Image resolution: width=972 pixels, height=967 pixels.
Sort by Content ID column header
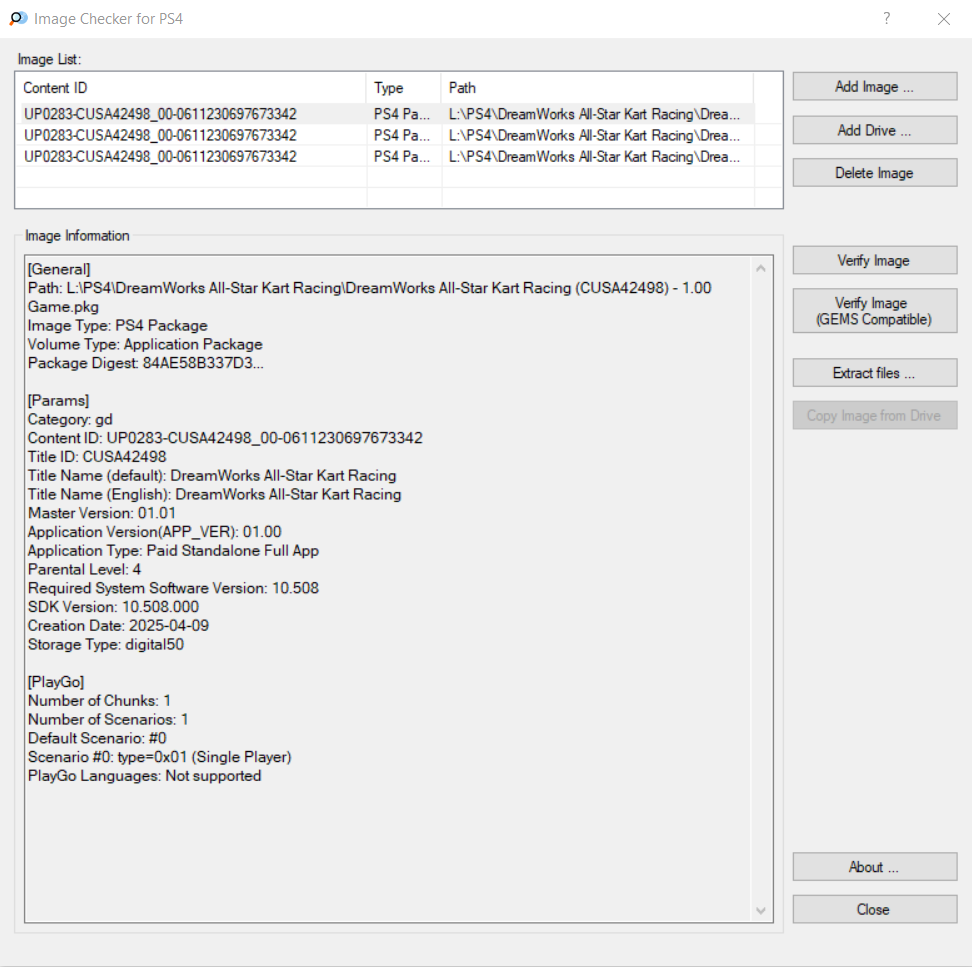click(x=191, y=88)
